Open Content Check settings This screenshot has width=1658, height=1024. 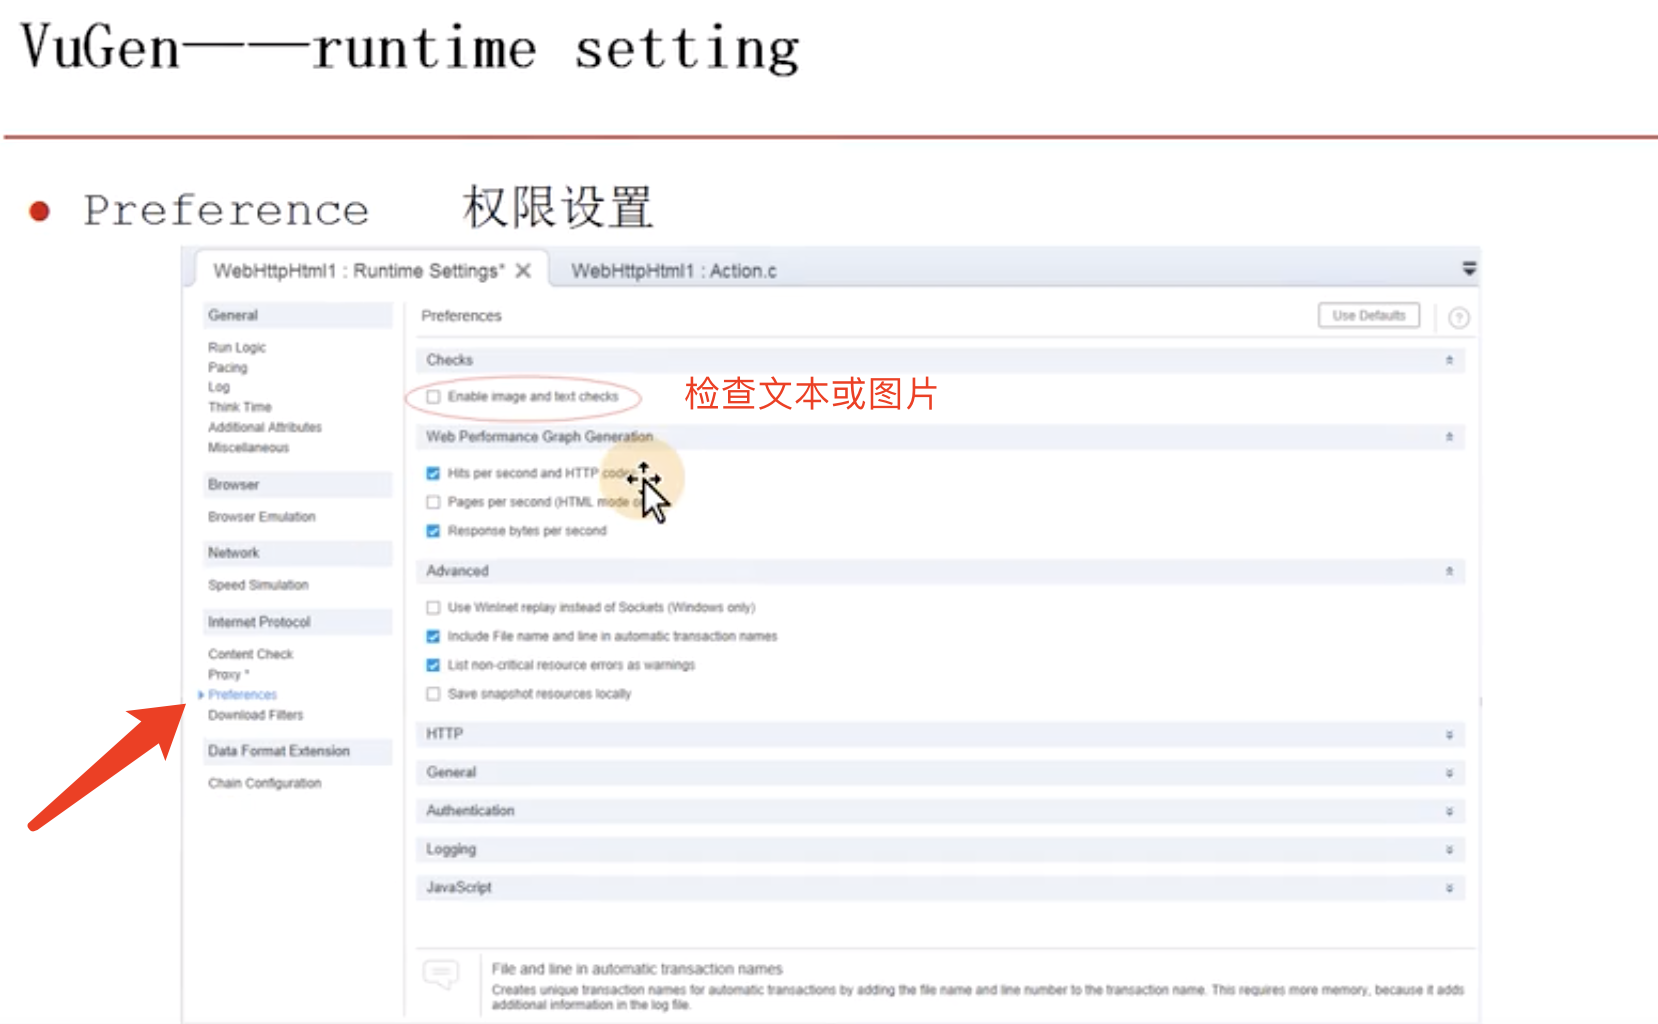pos(251,654)
